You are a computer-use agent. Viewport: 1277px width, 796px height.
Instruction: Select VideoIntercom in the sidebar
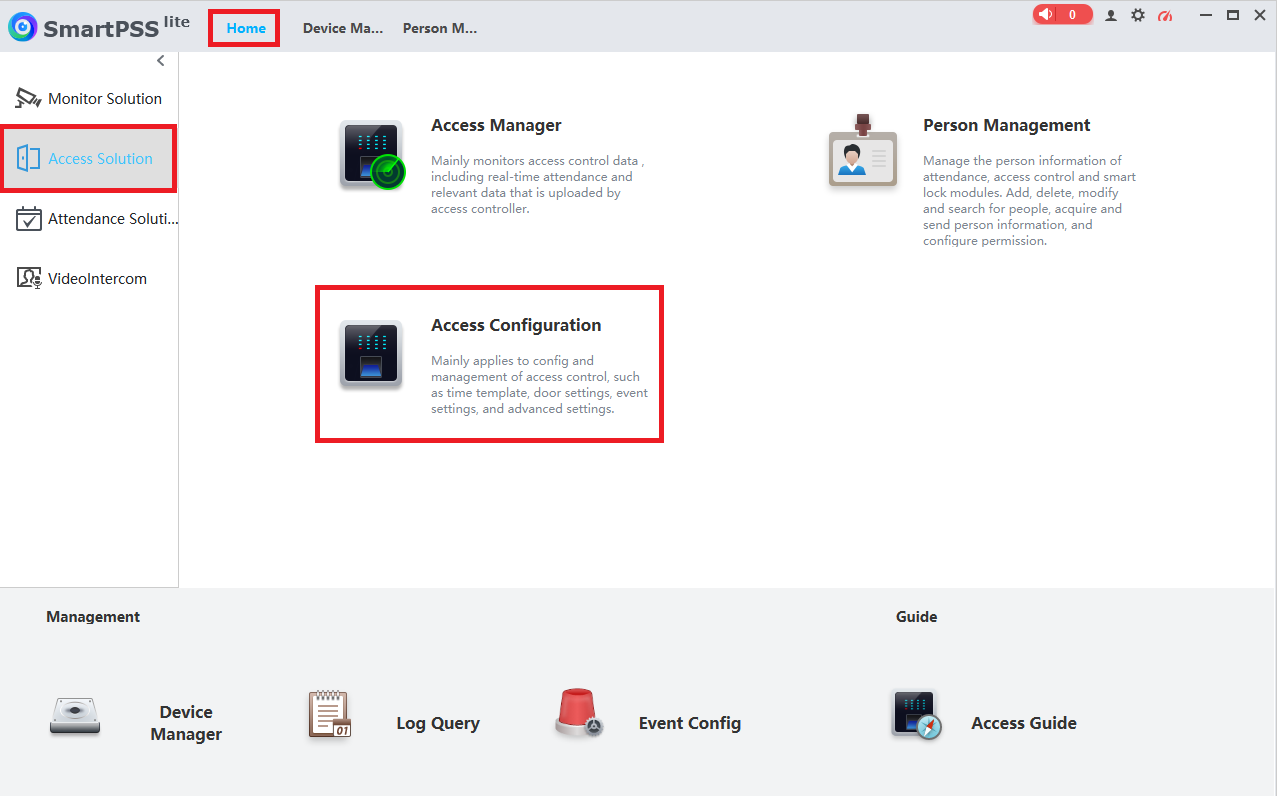(89, 278)
